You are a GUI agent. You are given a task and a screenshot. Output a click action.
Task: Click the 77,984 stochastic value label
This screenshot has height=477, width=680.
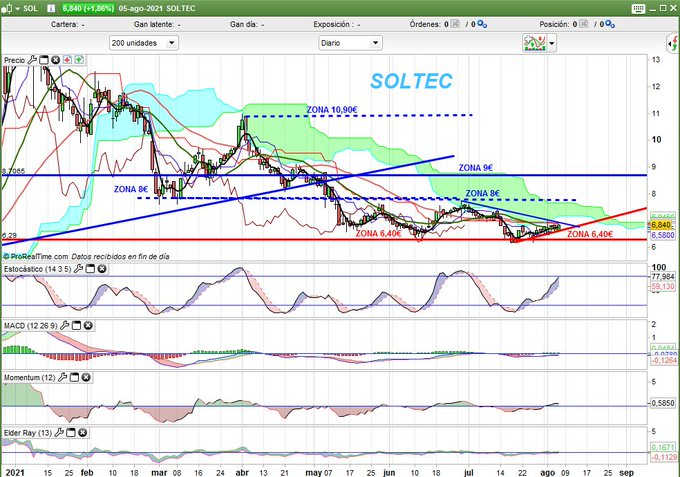(x=663, y=277)
